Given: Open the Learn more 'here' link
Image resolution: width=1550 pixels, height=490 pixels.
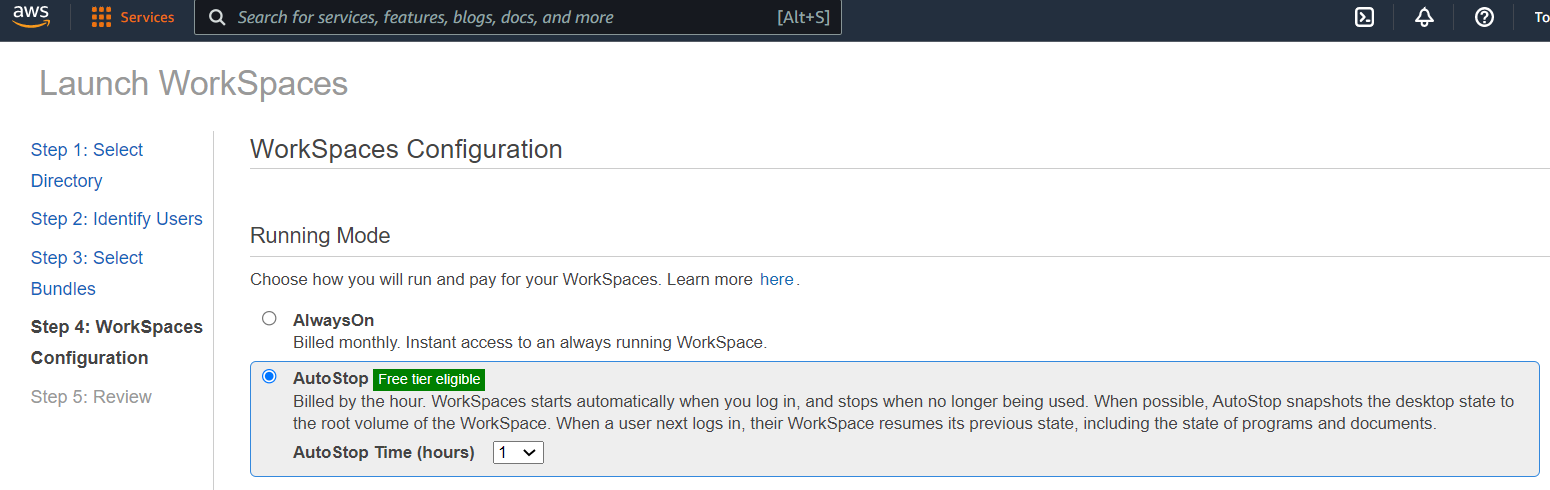Looking at the screenshot, I should (776, 280).
